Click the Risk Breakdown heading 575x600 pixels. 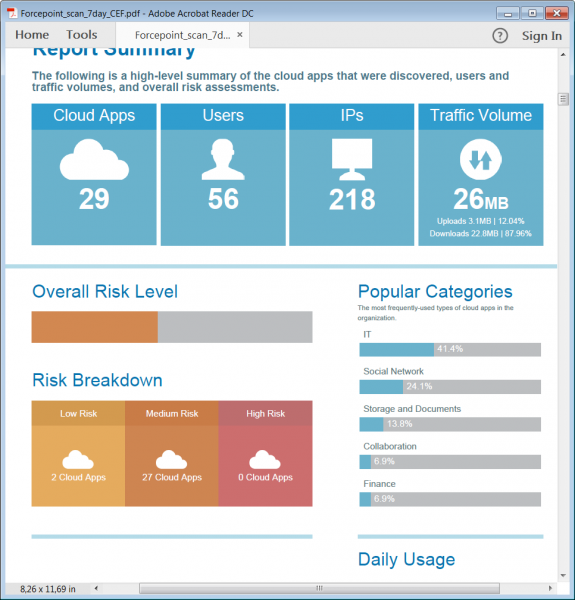pyautogui.click(x=97, y=380)
